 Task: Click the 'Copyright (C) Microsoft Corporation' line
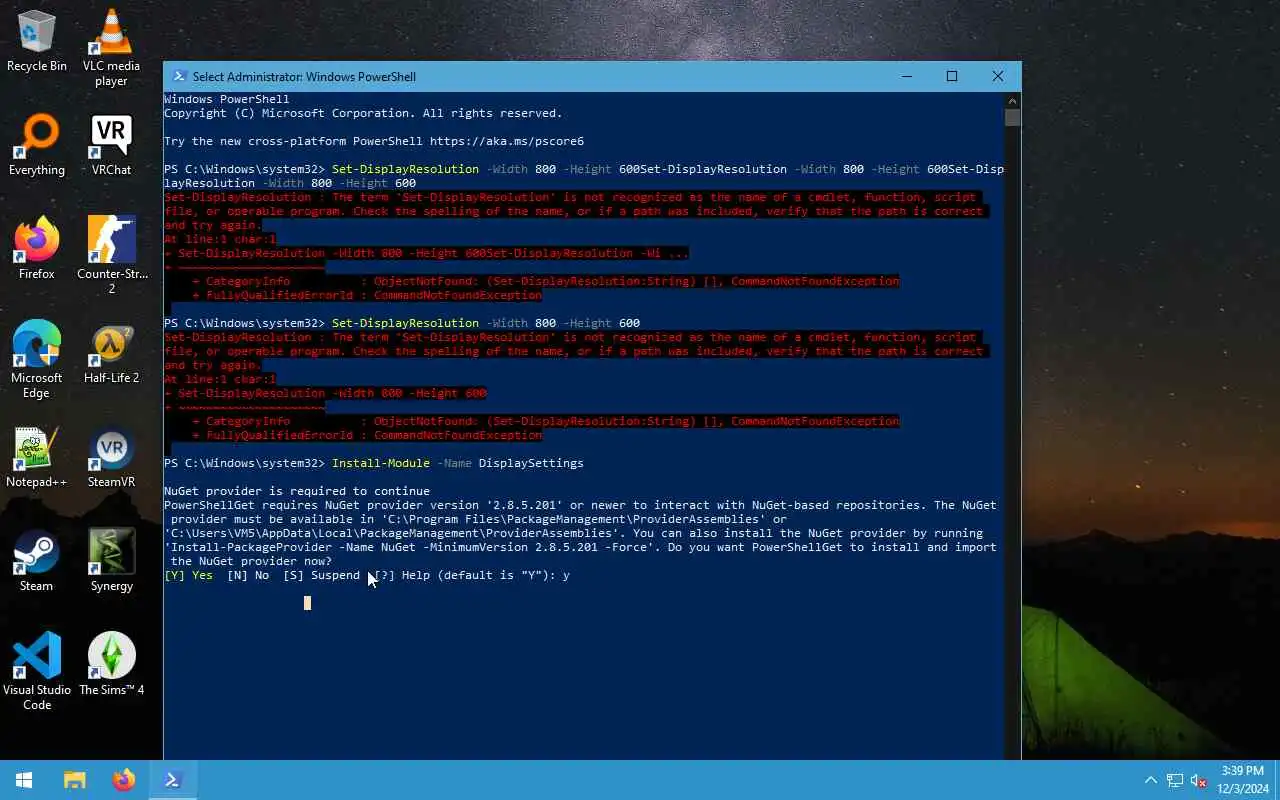pyautogui.click(x=363, y=113)
